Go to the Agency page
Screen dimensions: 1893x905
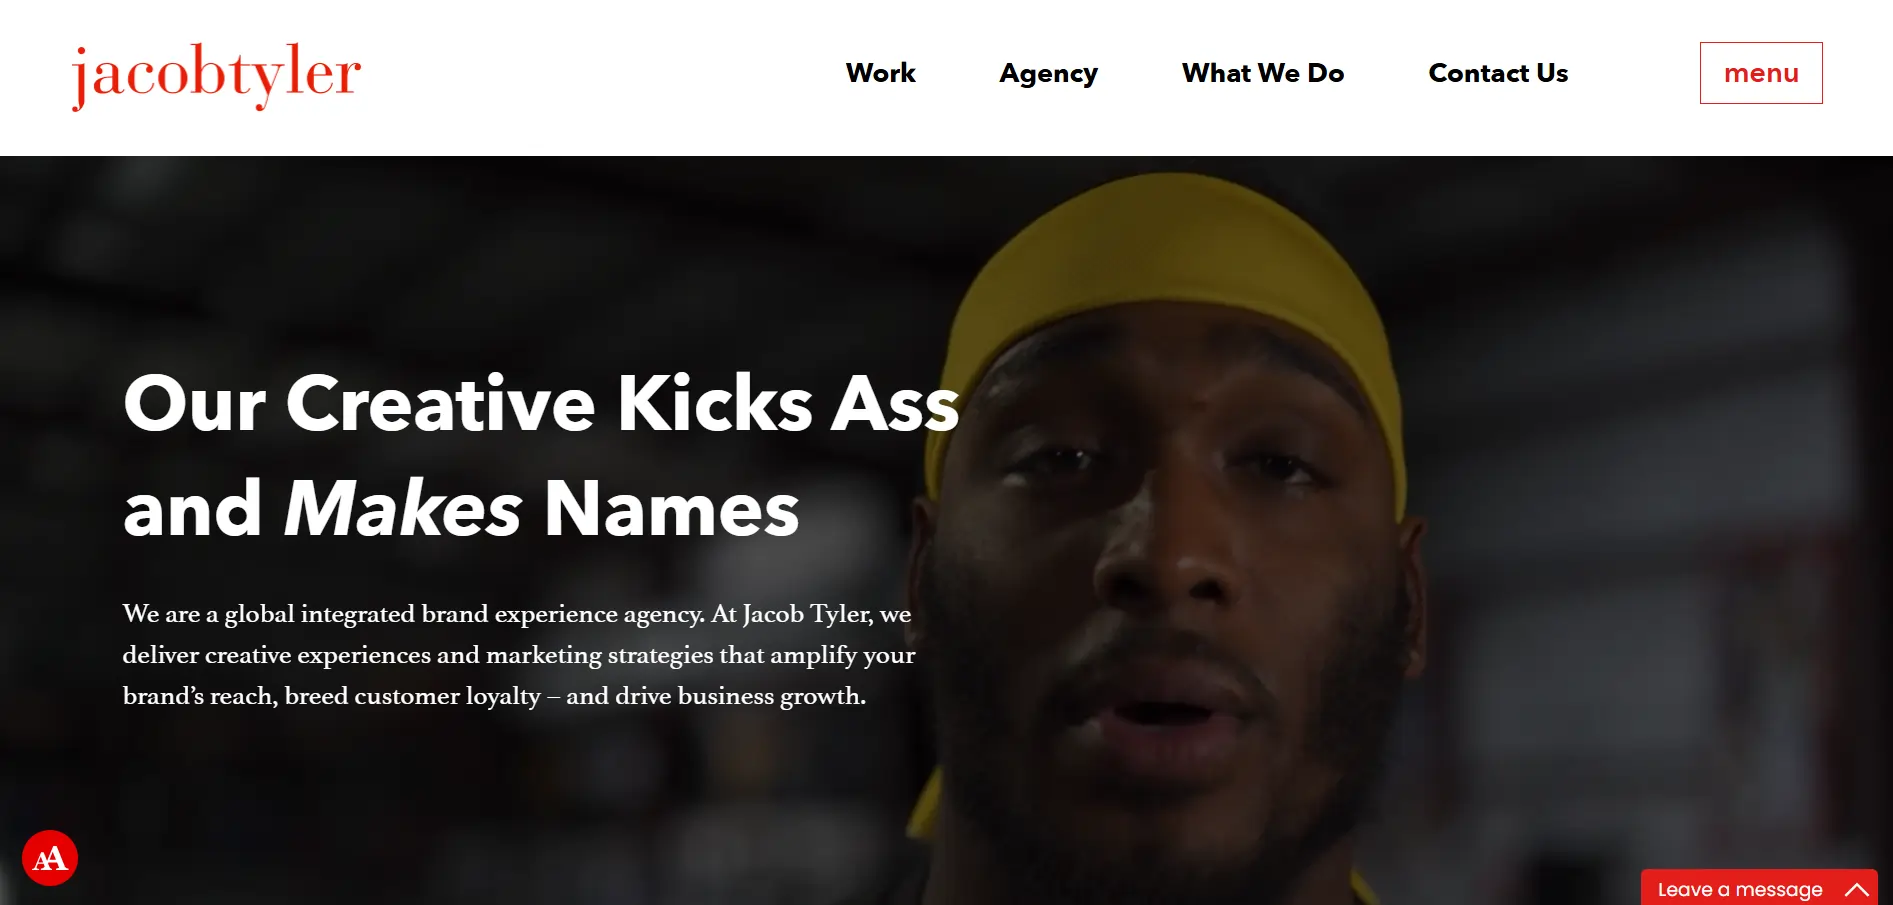pyautogui.click(x=1048, y=74)
